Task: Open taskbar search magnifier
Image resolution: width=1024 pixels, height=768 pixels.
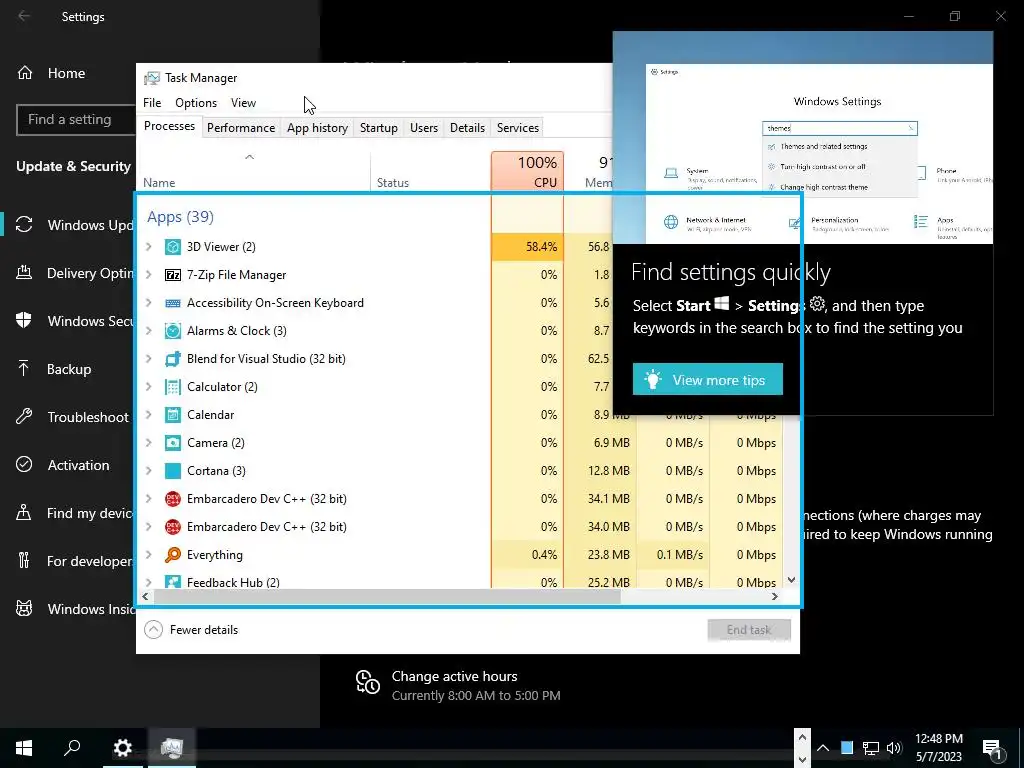Action: [x=72, y=748]
